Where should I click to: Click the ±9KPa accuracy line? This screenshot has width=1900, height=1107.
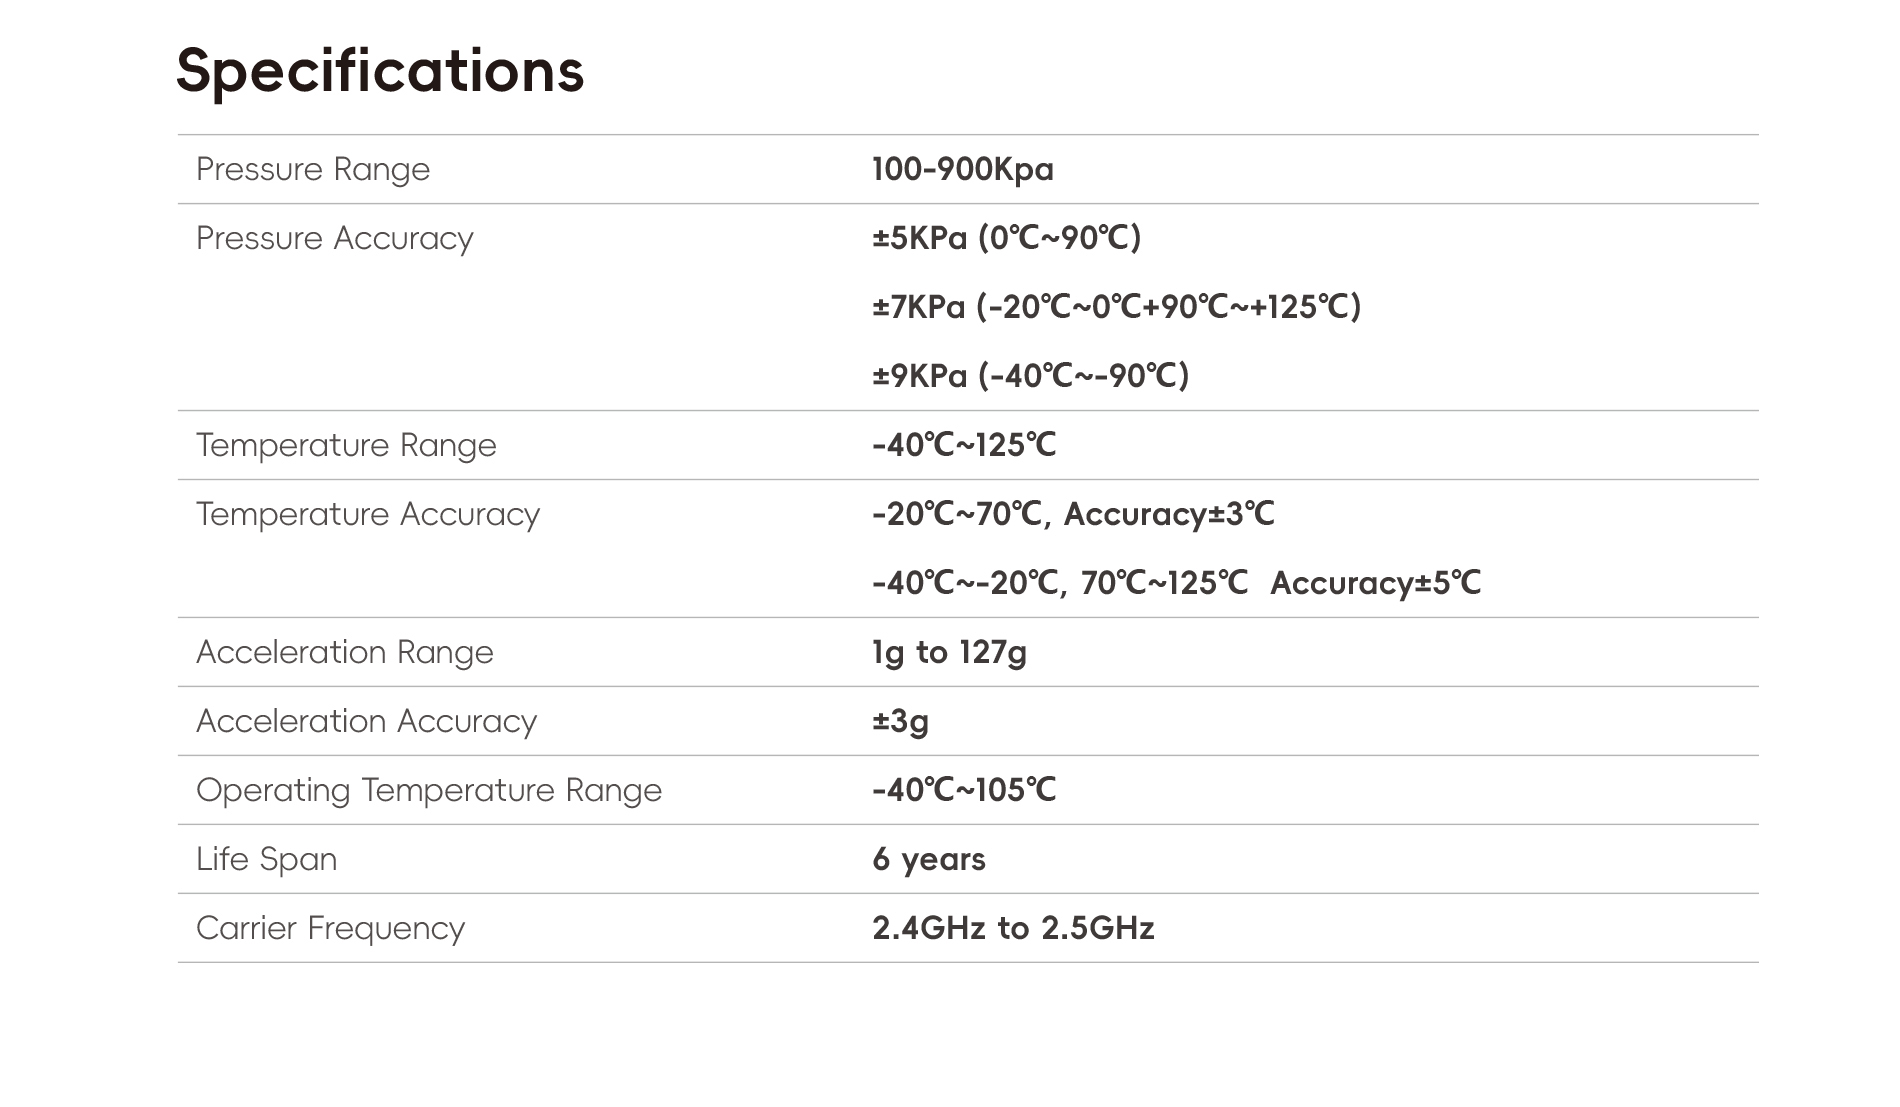1030,376
